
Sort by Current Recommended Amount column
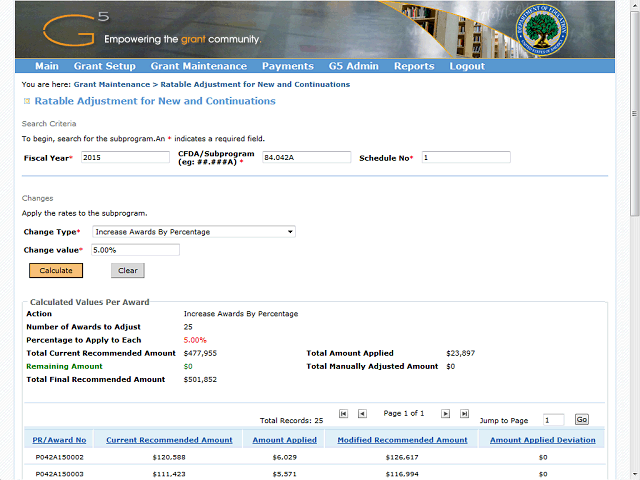click(x=169, y=440)
